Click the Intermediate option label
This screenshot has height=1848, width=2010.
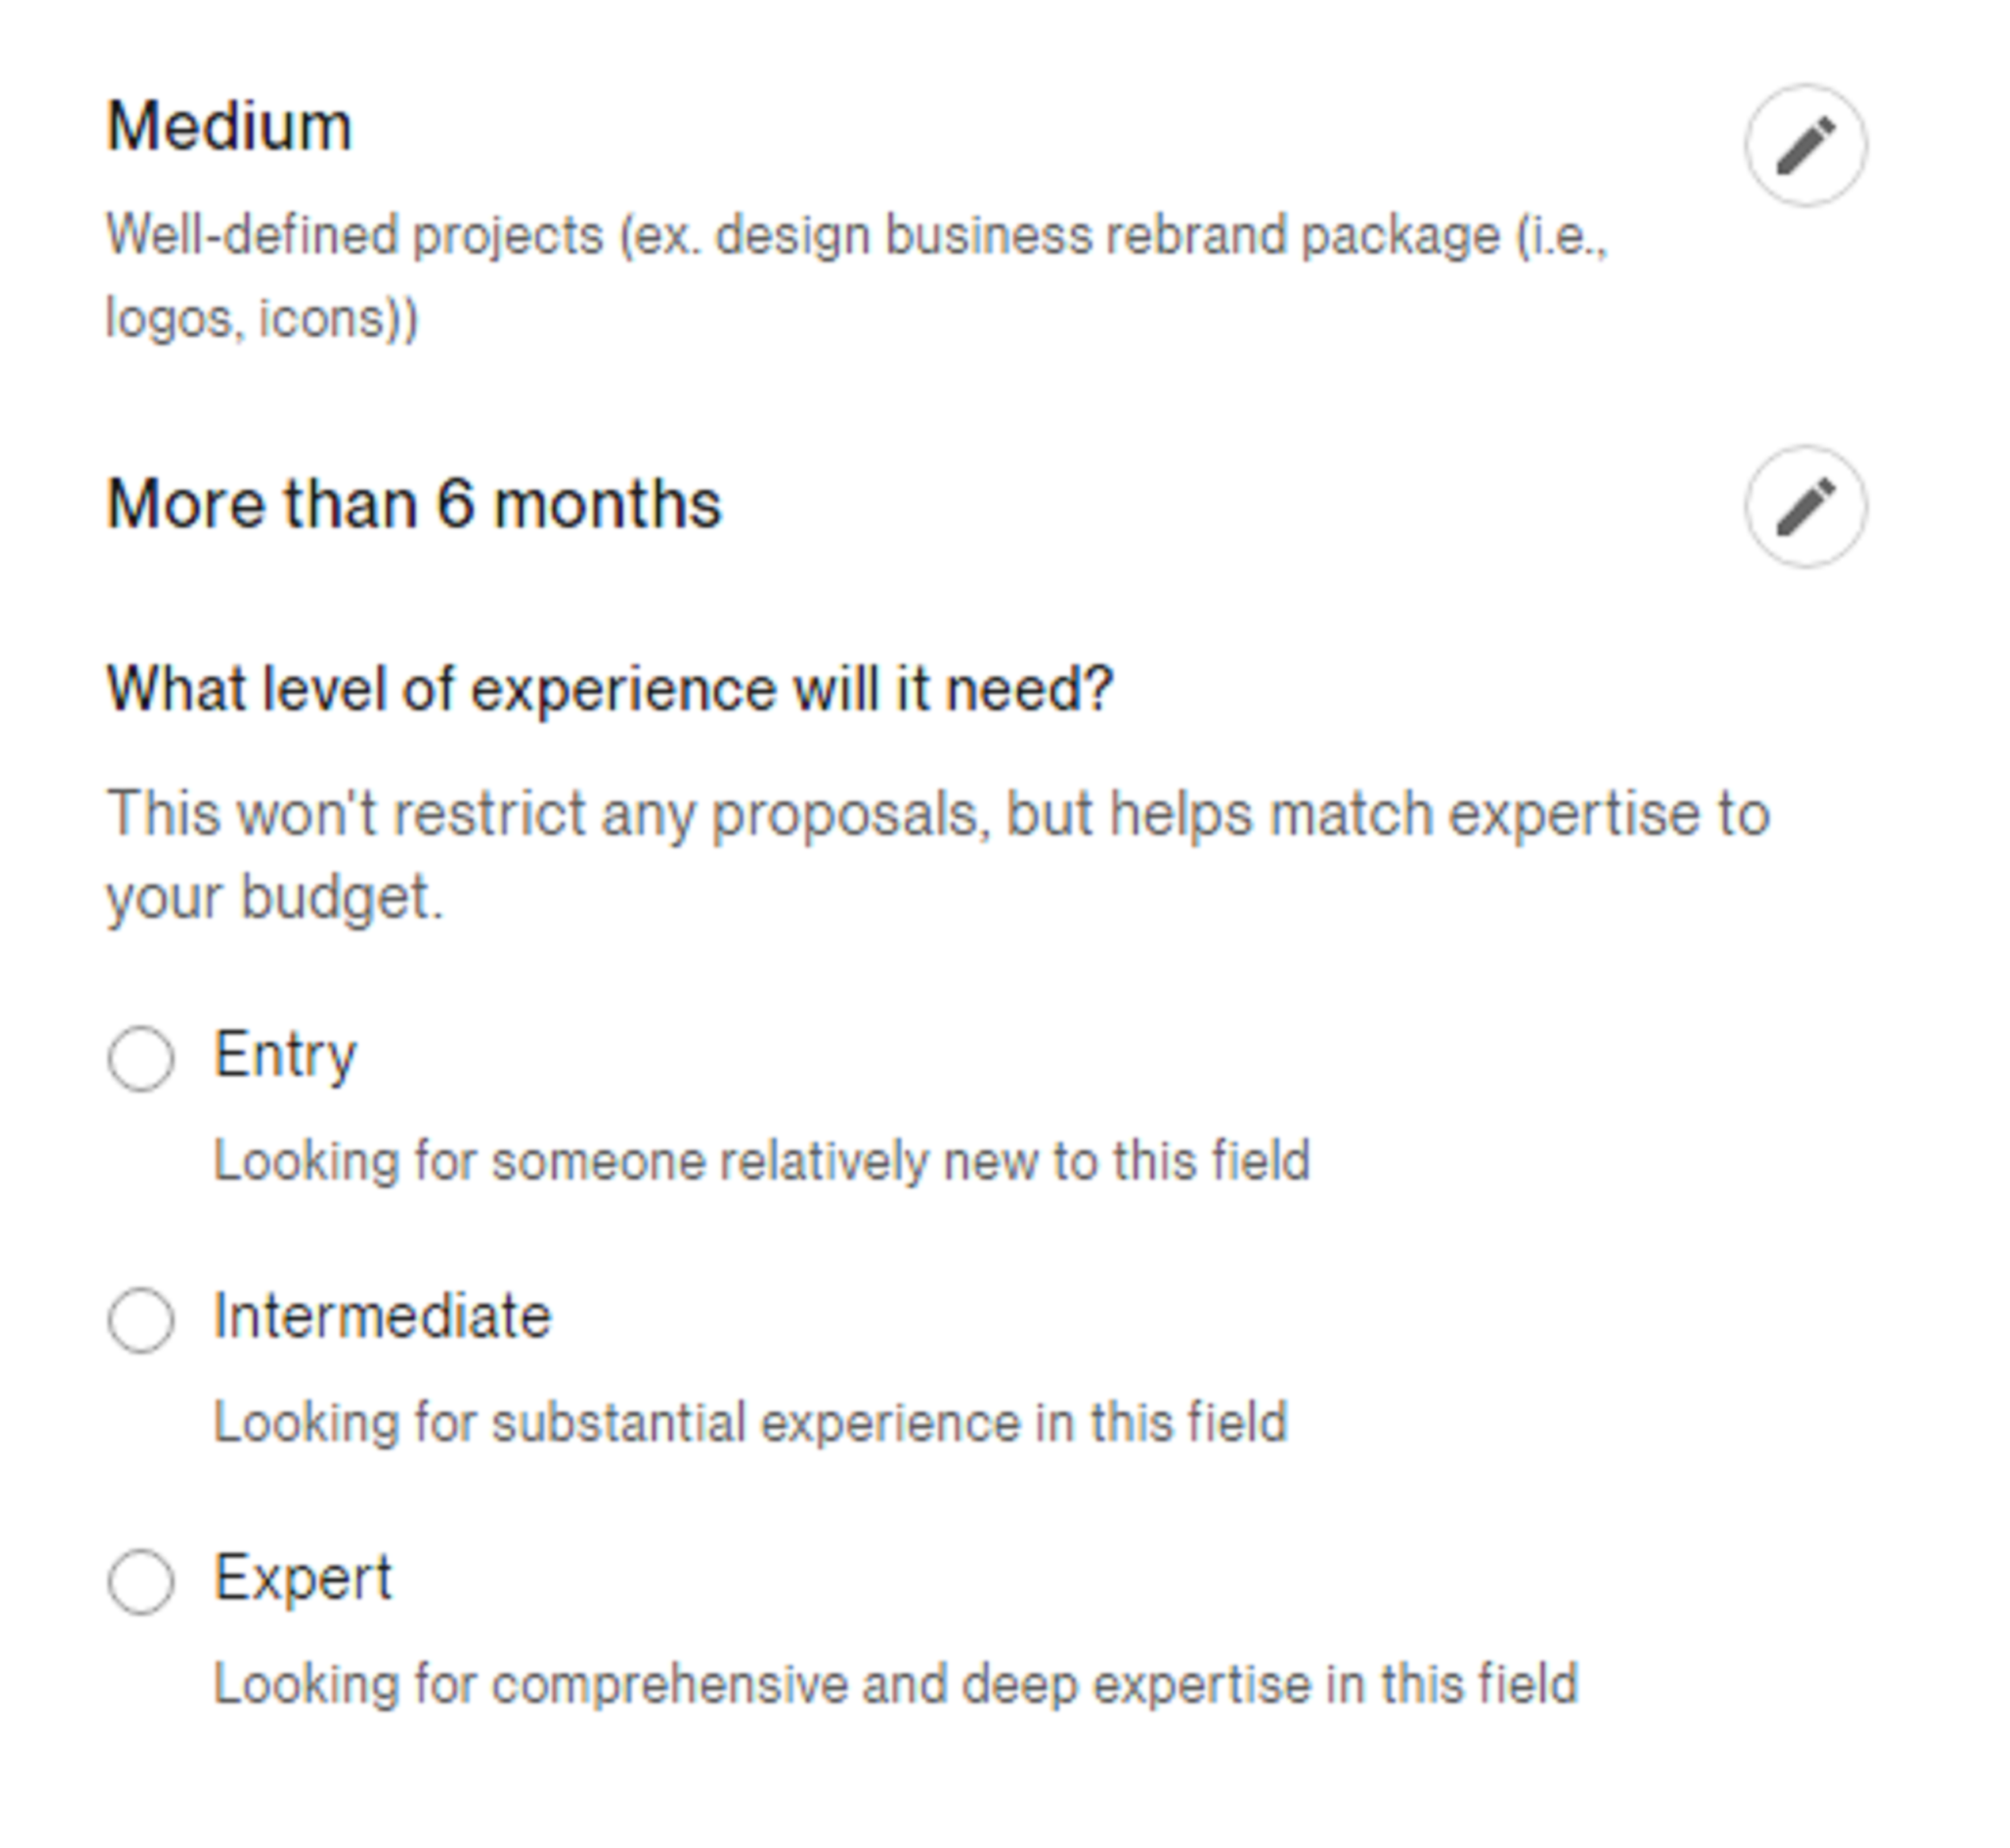tap(382, 1316)
